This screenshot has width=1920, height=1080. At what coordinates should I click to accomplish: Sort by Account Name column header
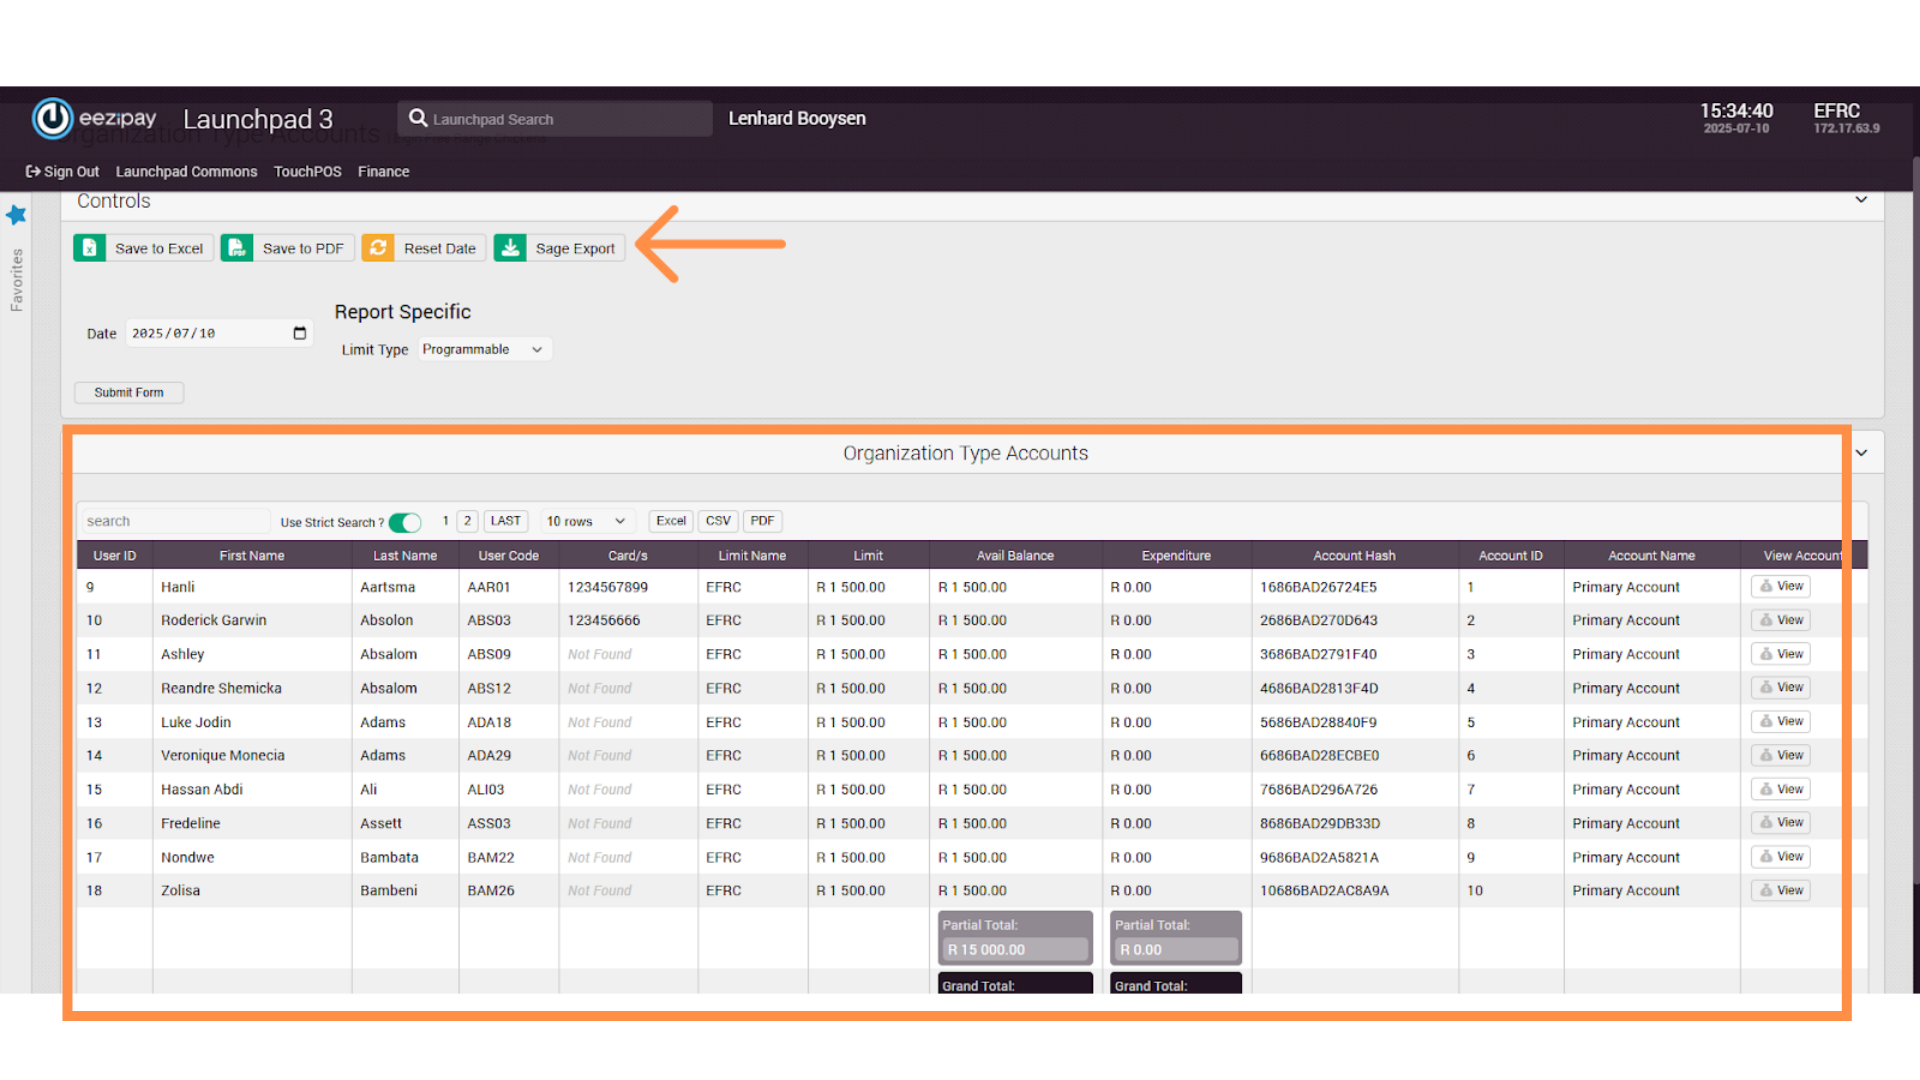coord(1651,555)
